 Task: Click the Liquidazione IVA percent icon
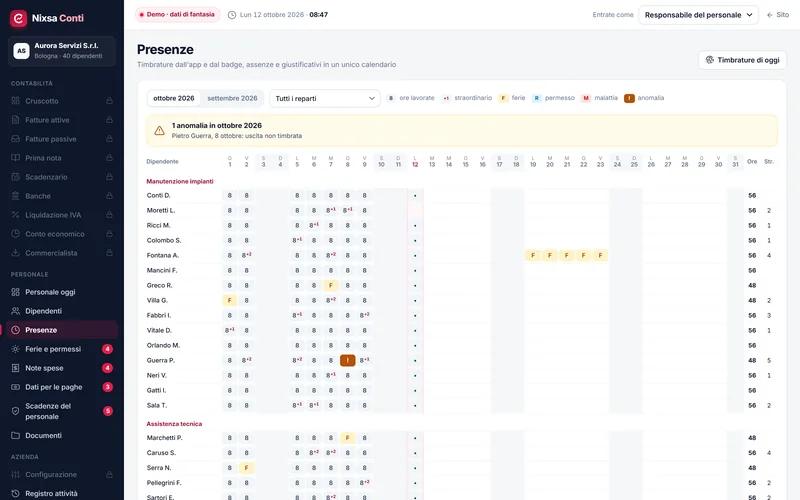pos(15,215)
